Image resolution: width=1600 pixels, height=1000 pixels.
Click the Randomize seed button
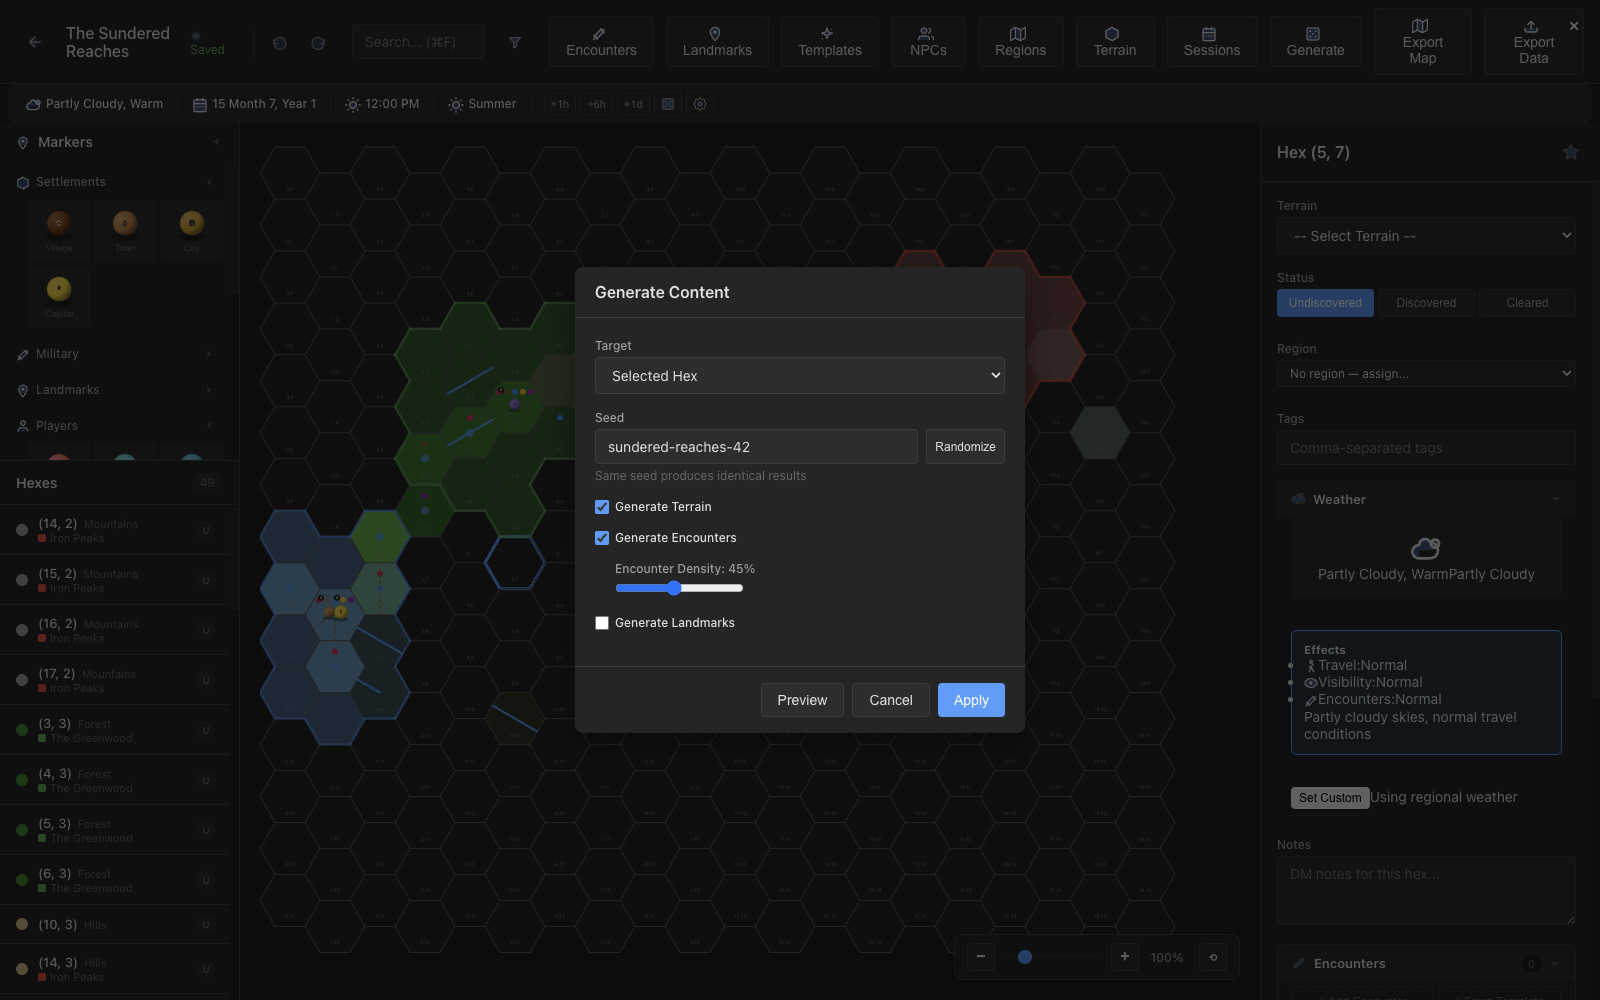pyautogui.click(x=965, y=447)
